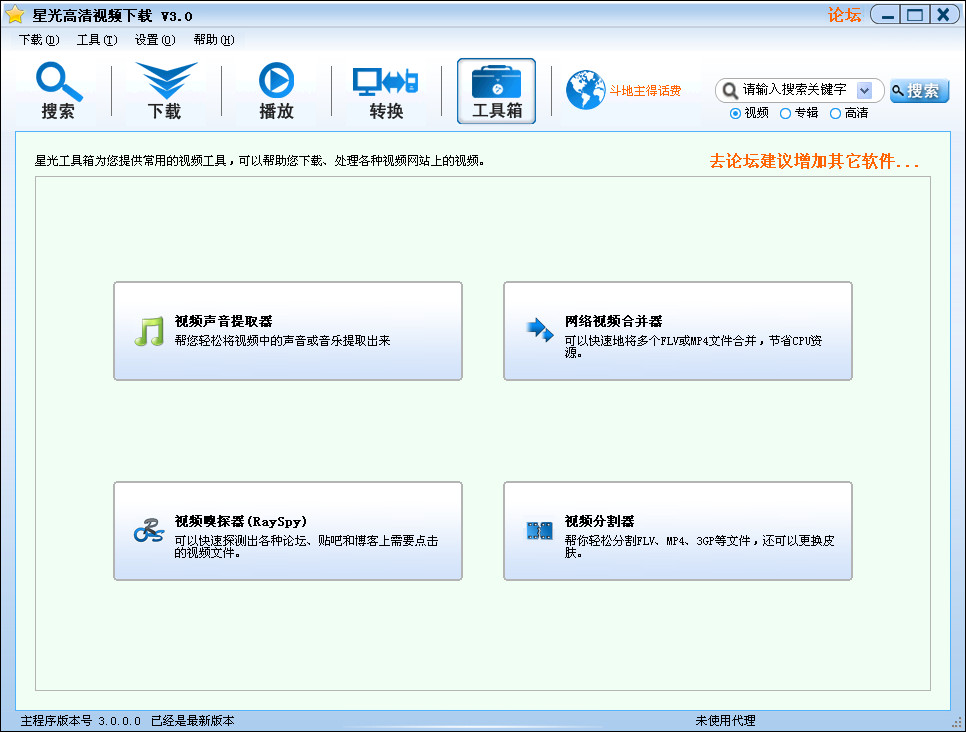The width and height of the screenshot is (966, 732).
Task: Click the 论坛 forum link
Action: coord(846,14)
